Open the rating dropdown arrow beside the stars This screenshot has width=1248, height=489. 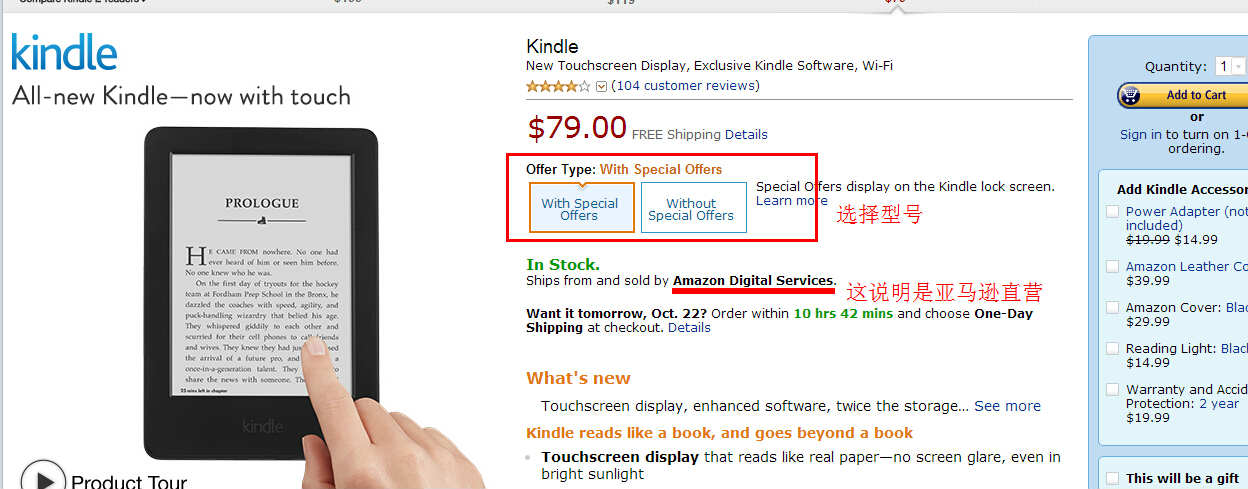(x=601, y=86)
